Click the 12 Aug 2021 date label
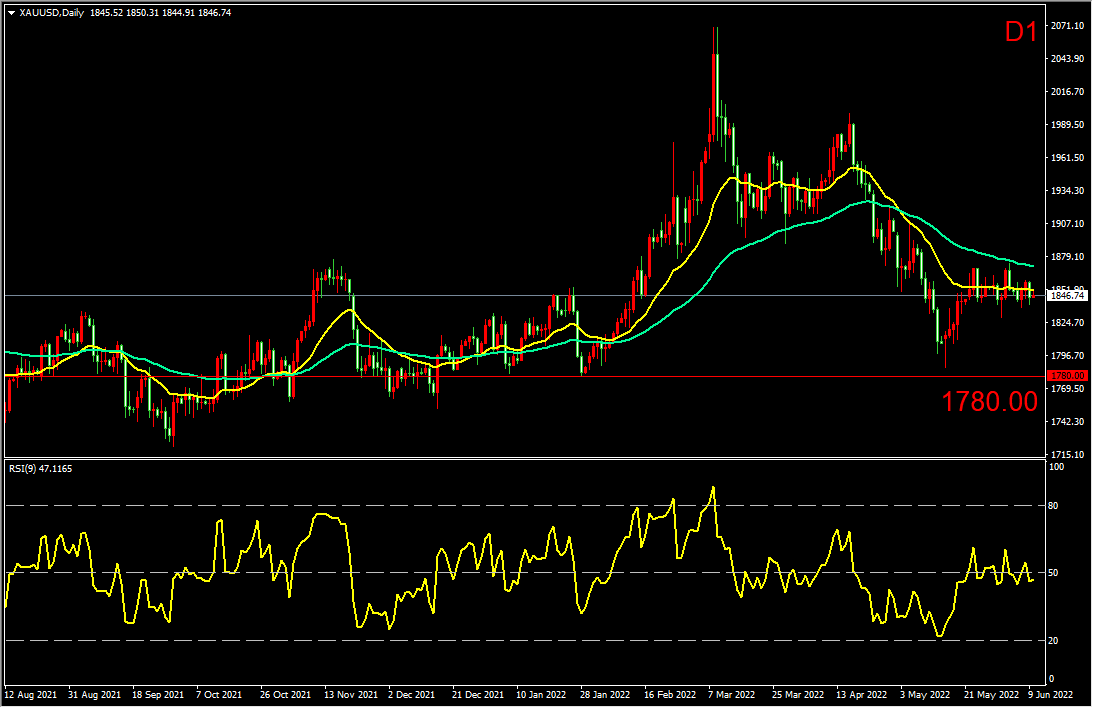 tap(31, 695)
